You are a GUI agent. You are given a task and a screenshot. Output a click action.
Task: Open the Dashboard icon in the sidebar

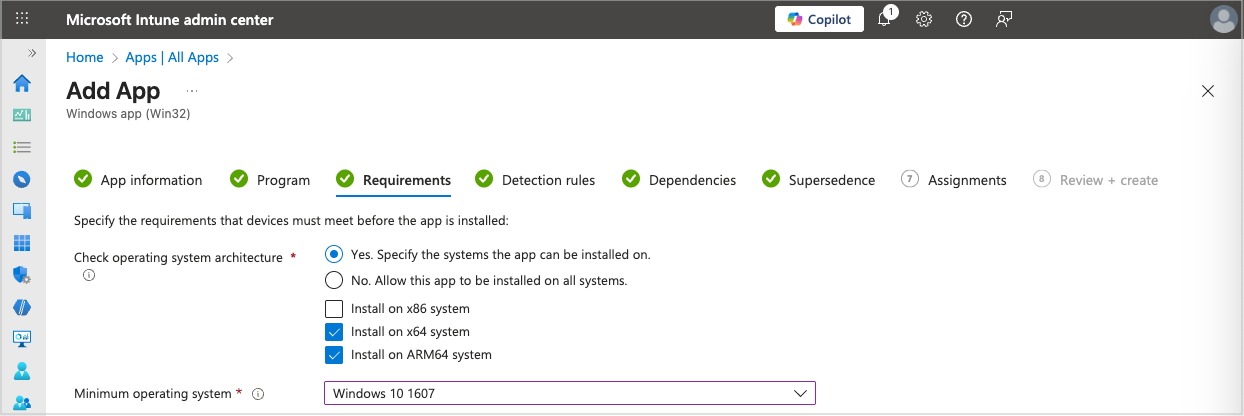coord(22,115)
